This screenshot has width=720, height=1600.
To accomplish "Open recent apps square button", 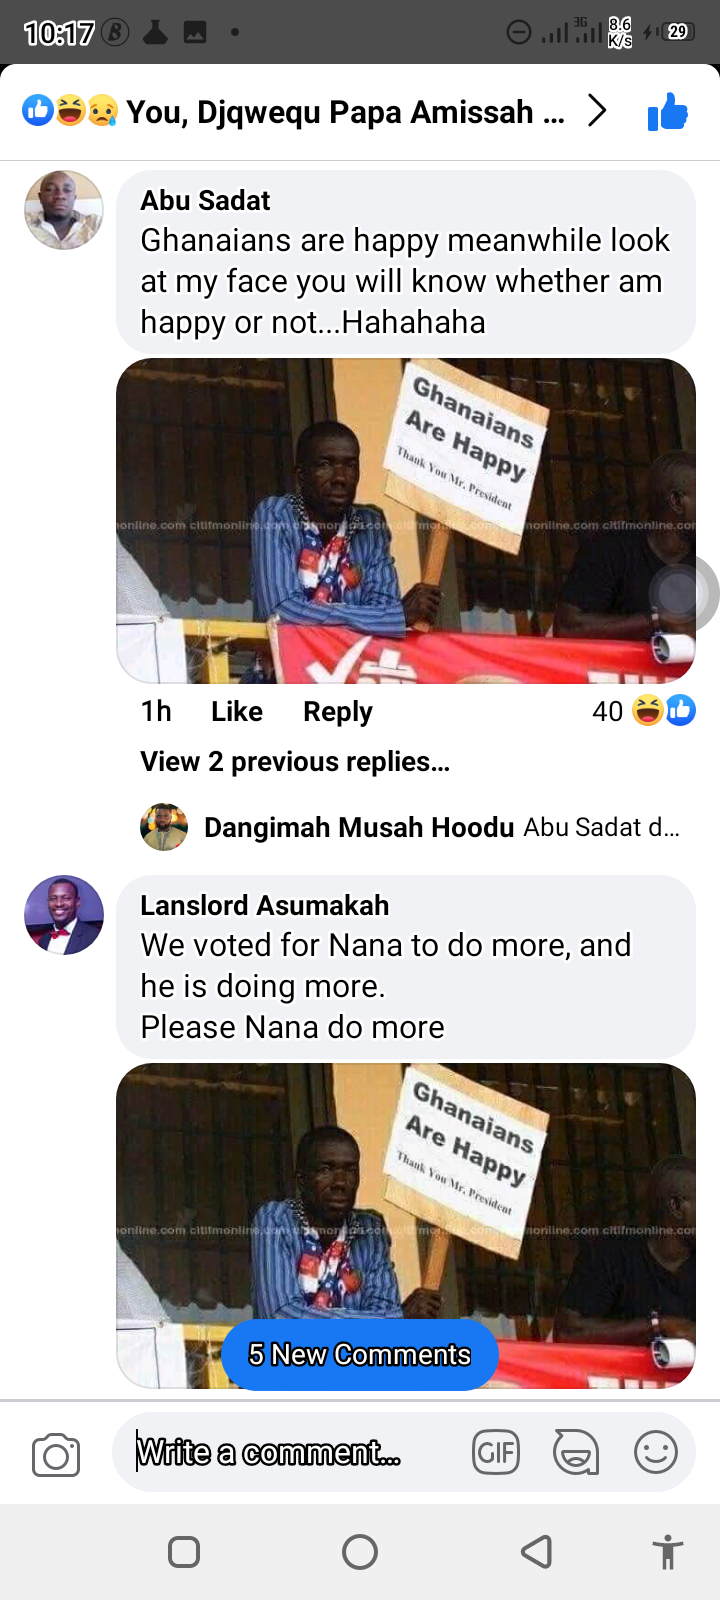I will pyautogui.click(x=184, y=1552).
